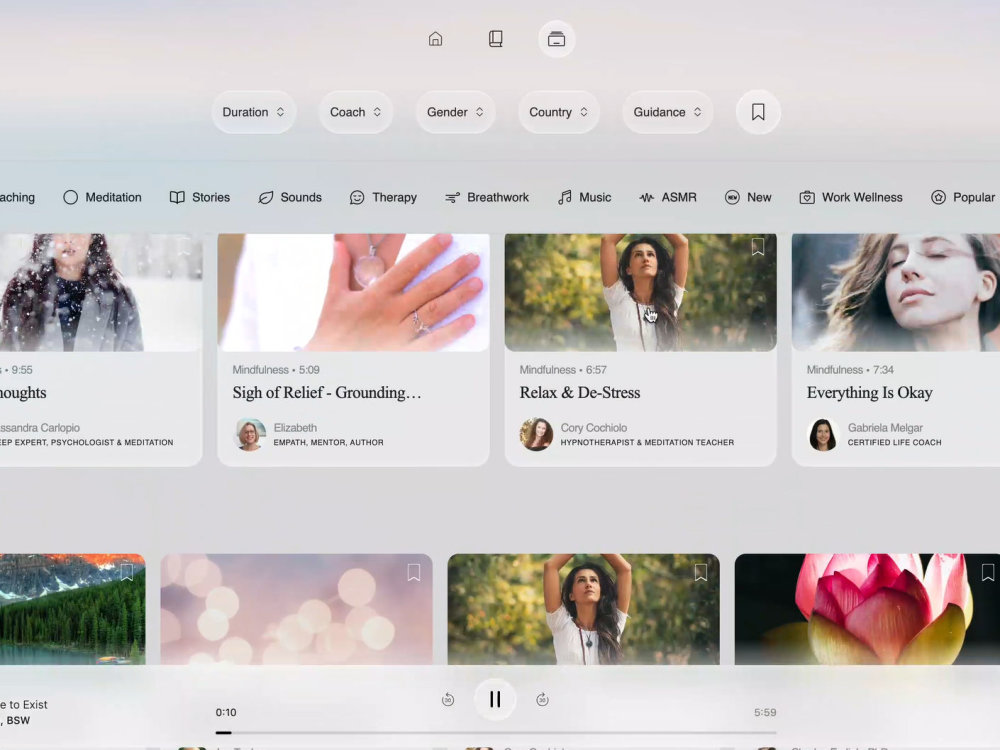Select the Stories category
This screenshot has width=1000, height=750.
pos(200,198)
